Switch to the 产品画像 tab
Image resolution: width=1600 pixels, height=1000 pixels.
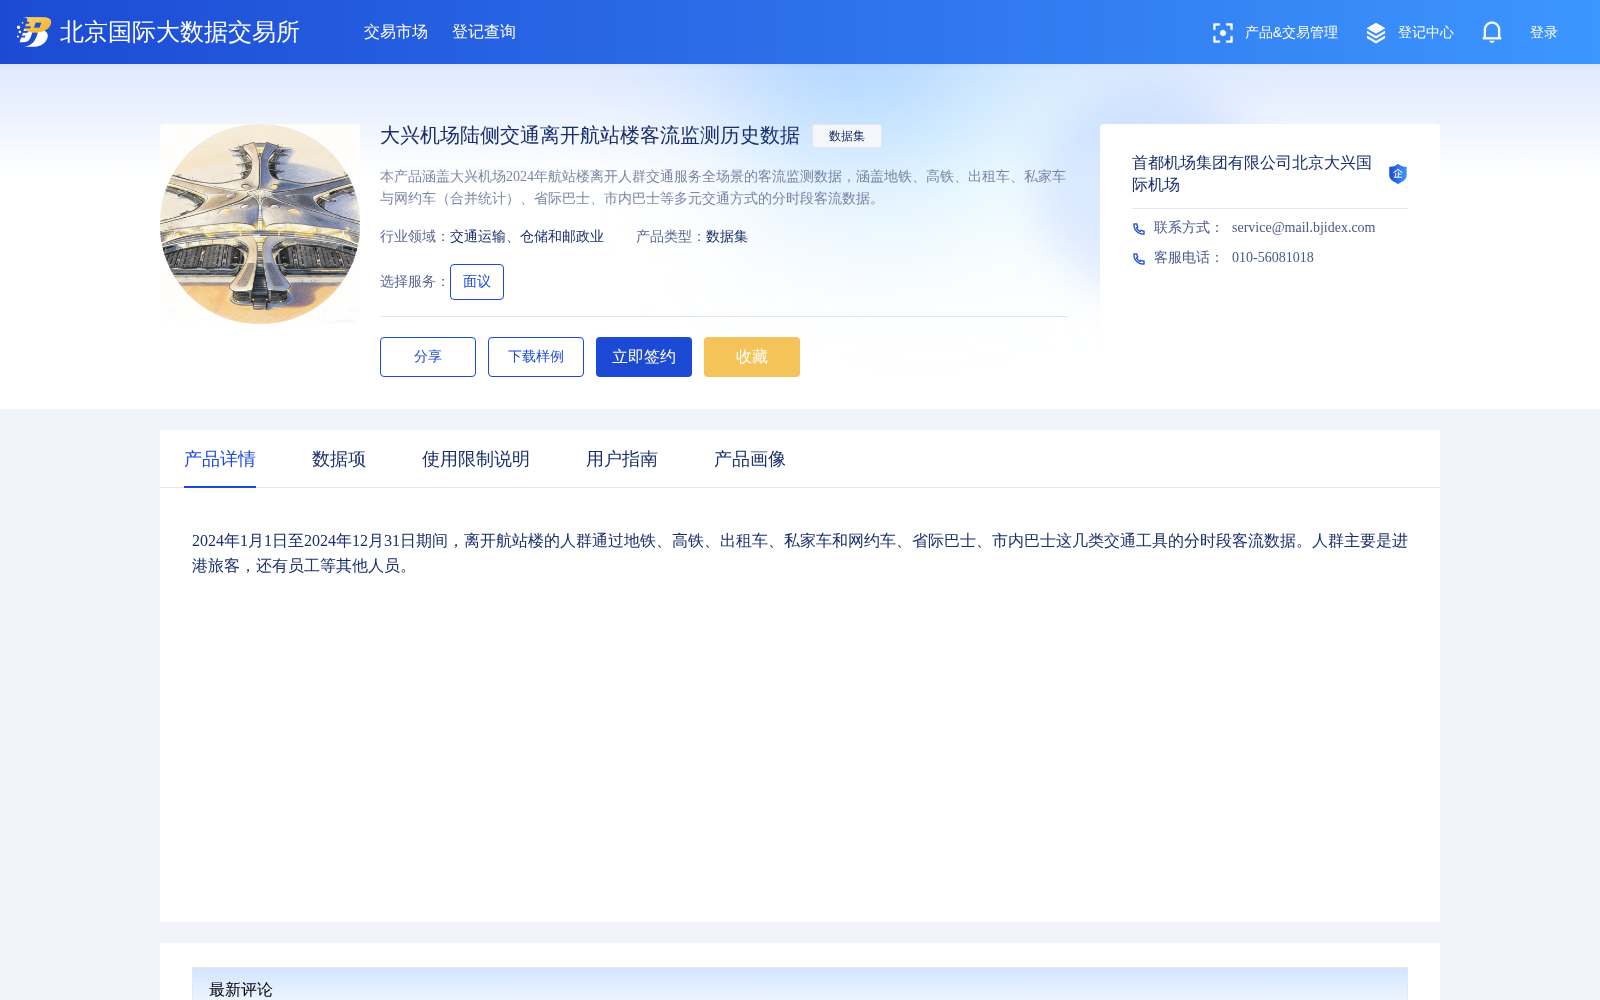click(750, 459)
